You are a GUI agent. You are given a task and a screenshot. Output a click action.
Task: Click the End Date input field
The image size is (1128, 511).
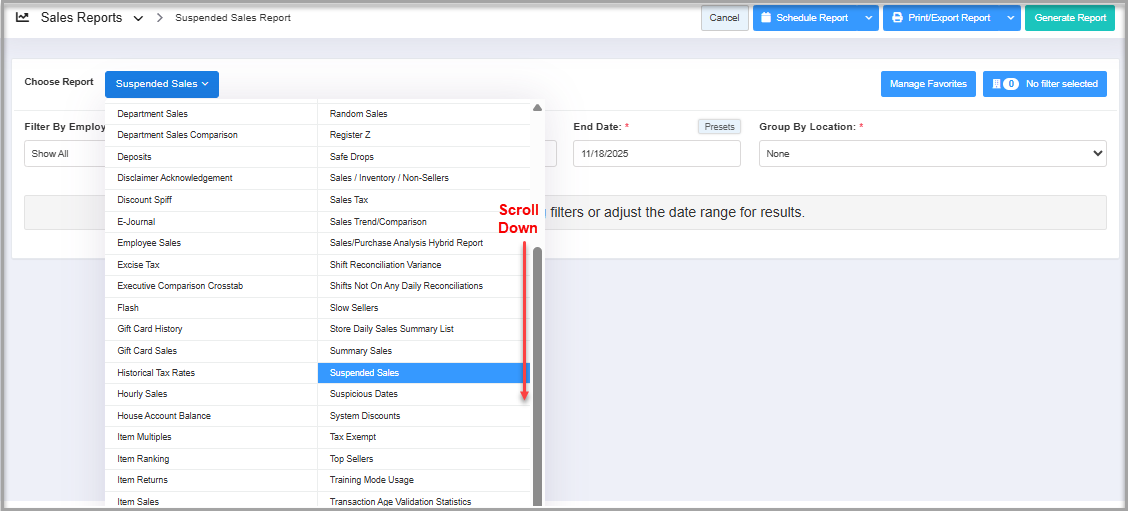click(656, 154)
